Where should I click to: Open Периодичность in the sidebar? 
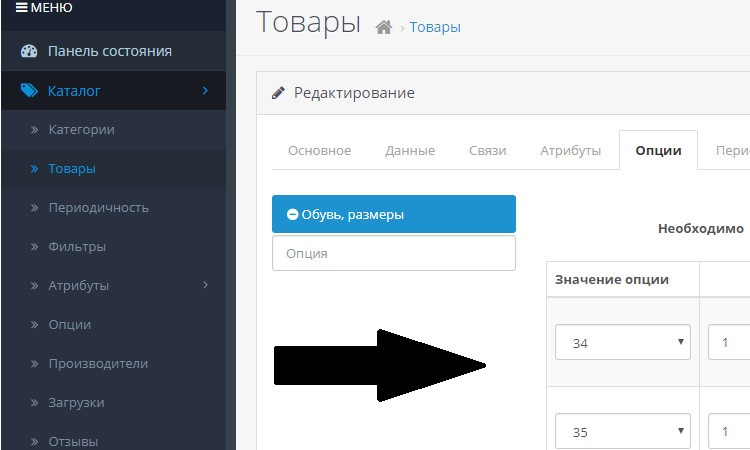click(113, 208)
